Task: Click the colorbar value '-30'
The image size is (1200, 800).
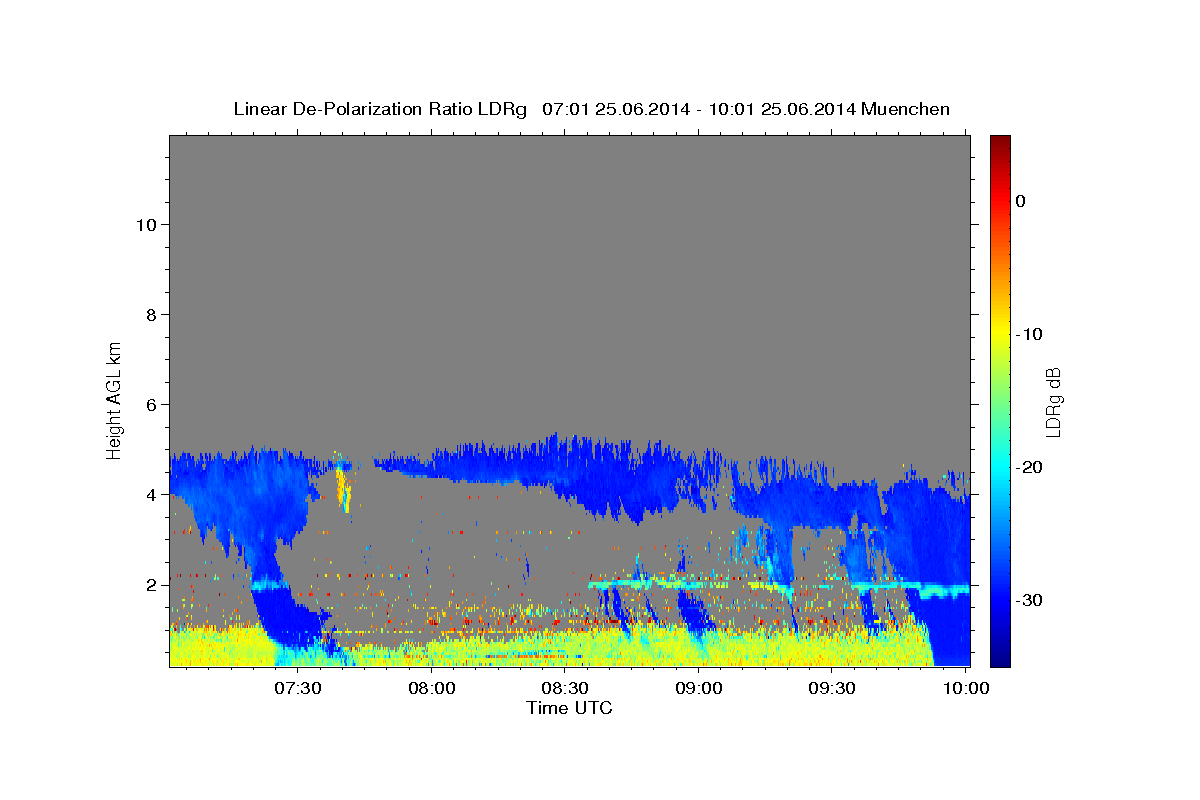Action: point(1030,600)
